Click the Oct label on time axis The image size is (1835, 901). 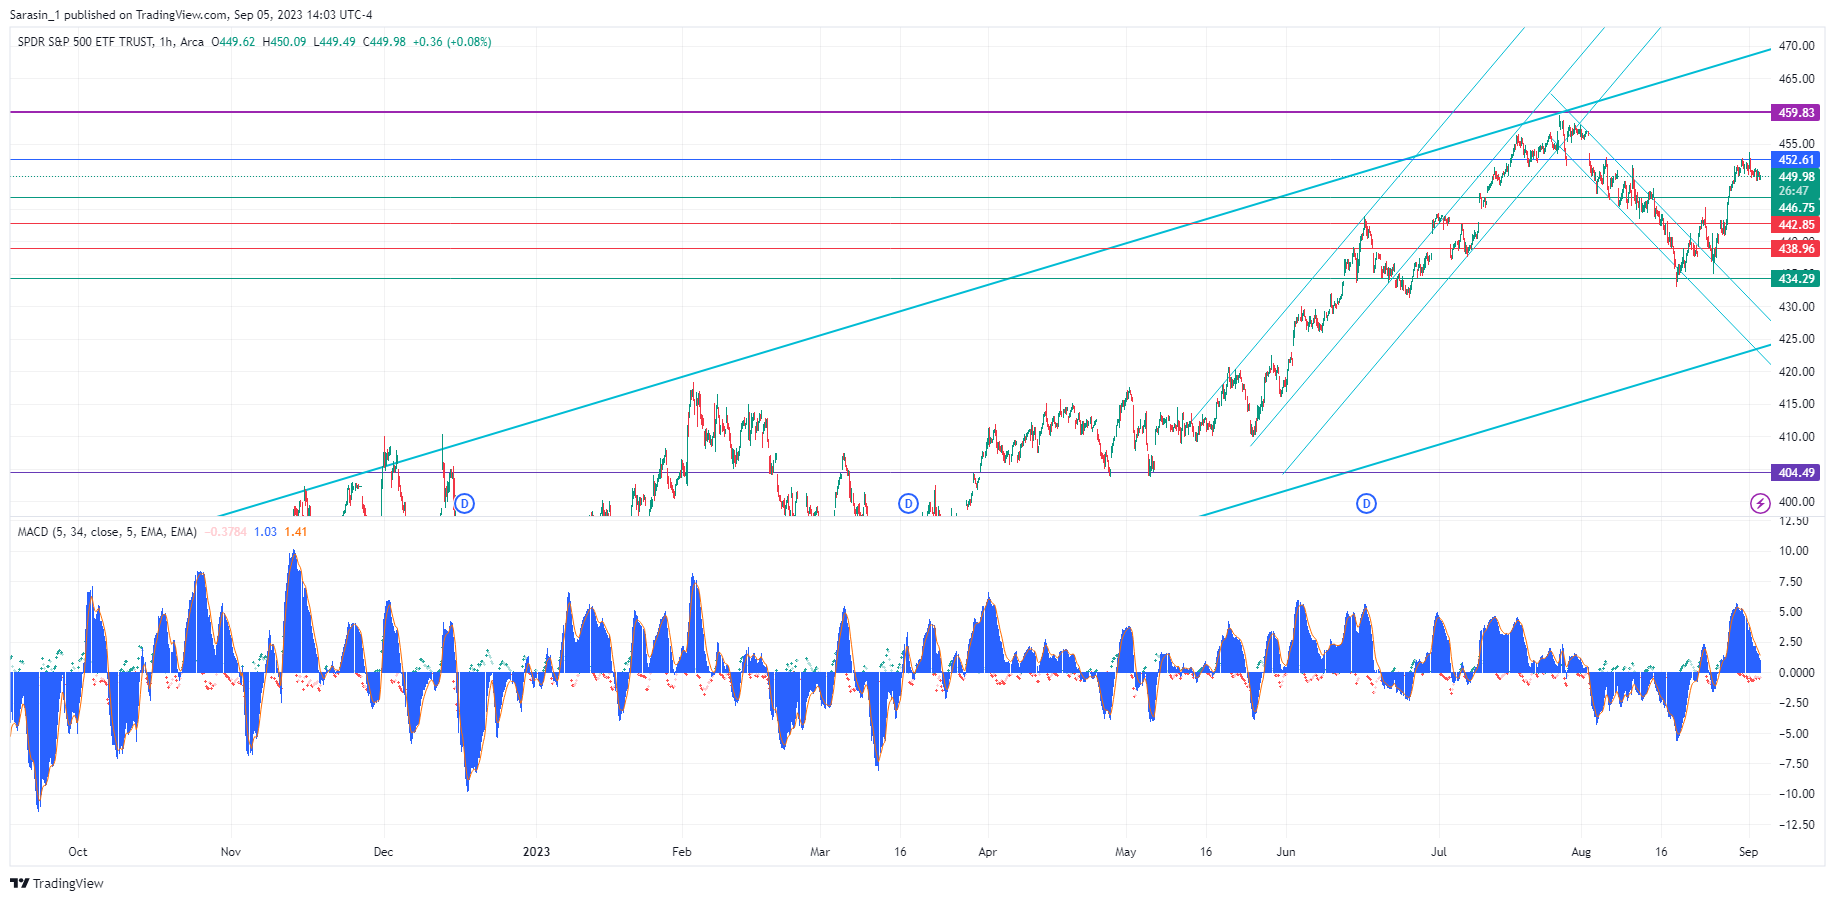78,852
